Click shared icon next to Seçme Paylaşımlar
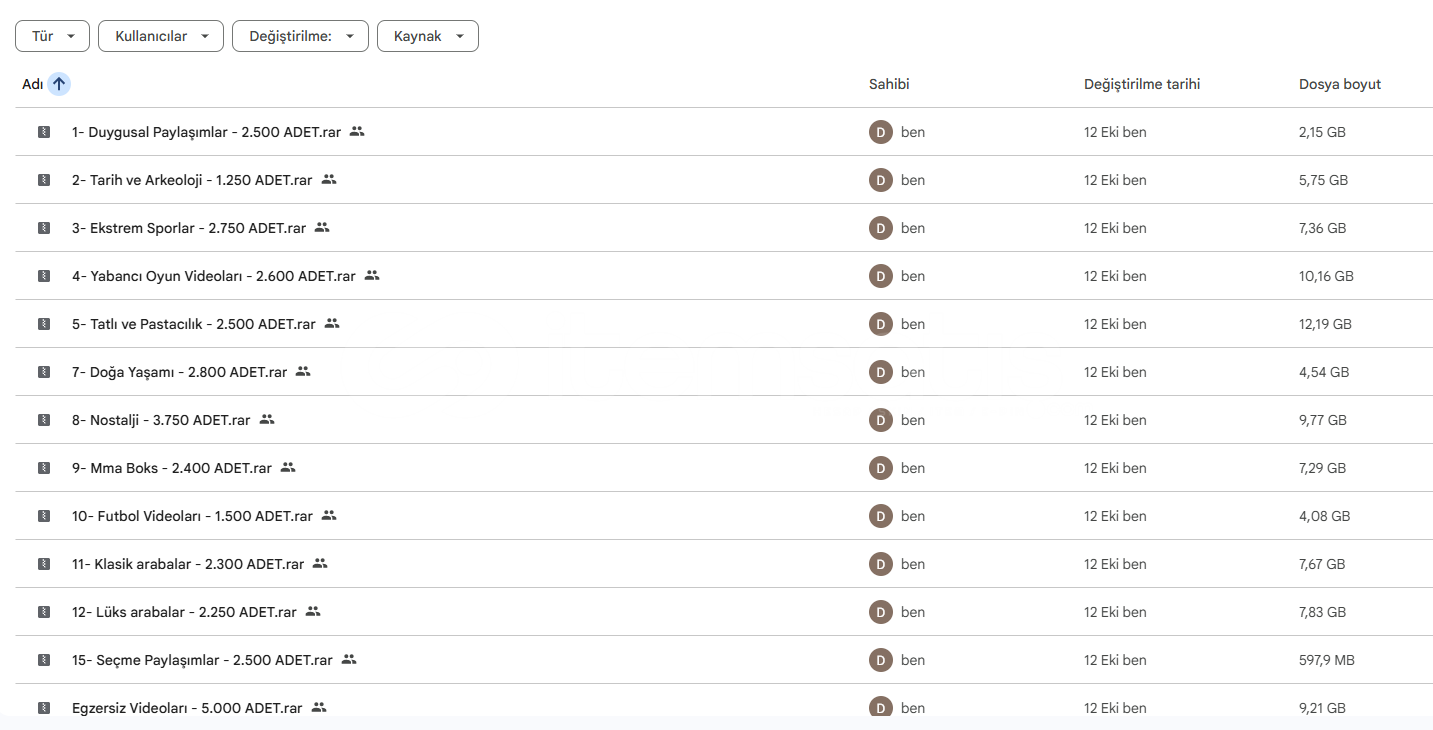The height and width of the screenshot is (730, 1433). coord(349,660)
